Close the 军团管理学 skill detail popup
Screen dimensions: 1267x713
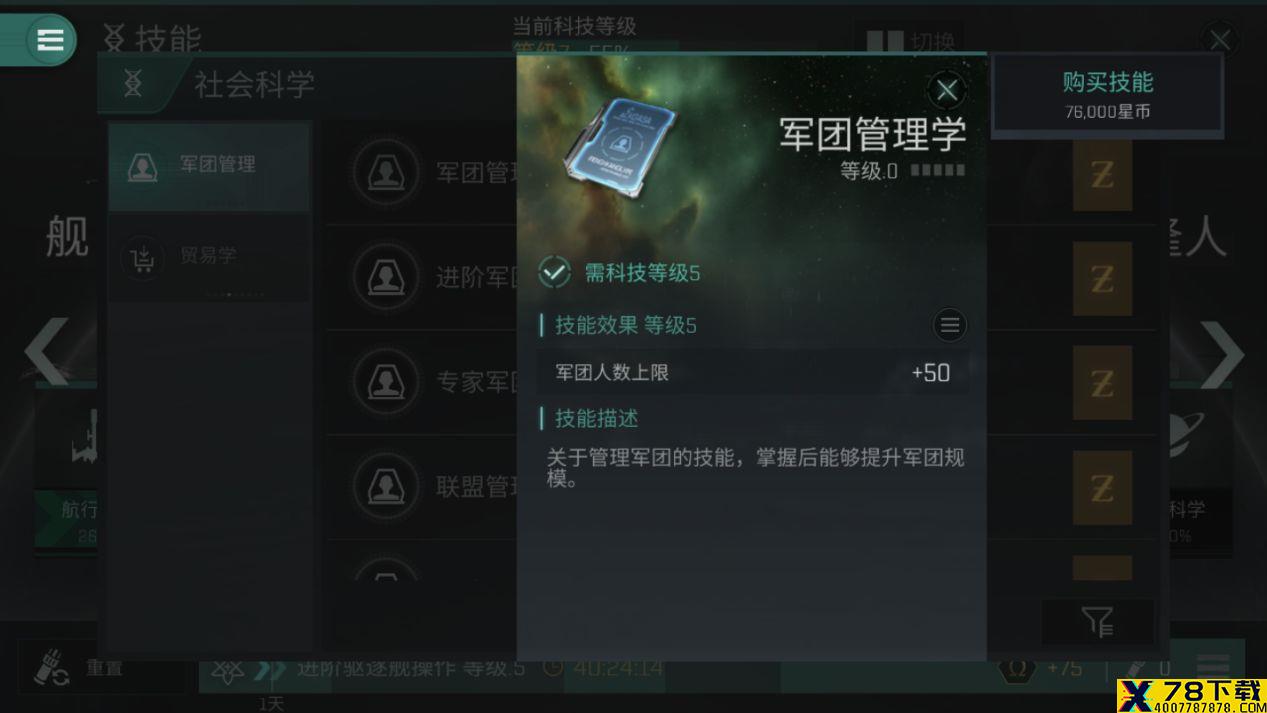(x=946, y=90)
